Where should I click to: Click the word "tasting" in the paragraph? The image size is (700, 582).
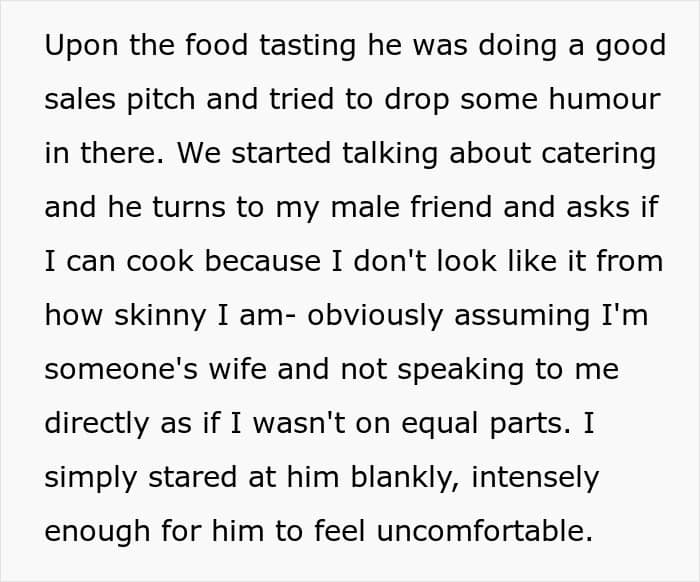pos(308,46)
